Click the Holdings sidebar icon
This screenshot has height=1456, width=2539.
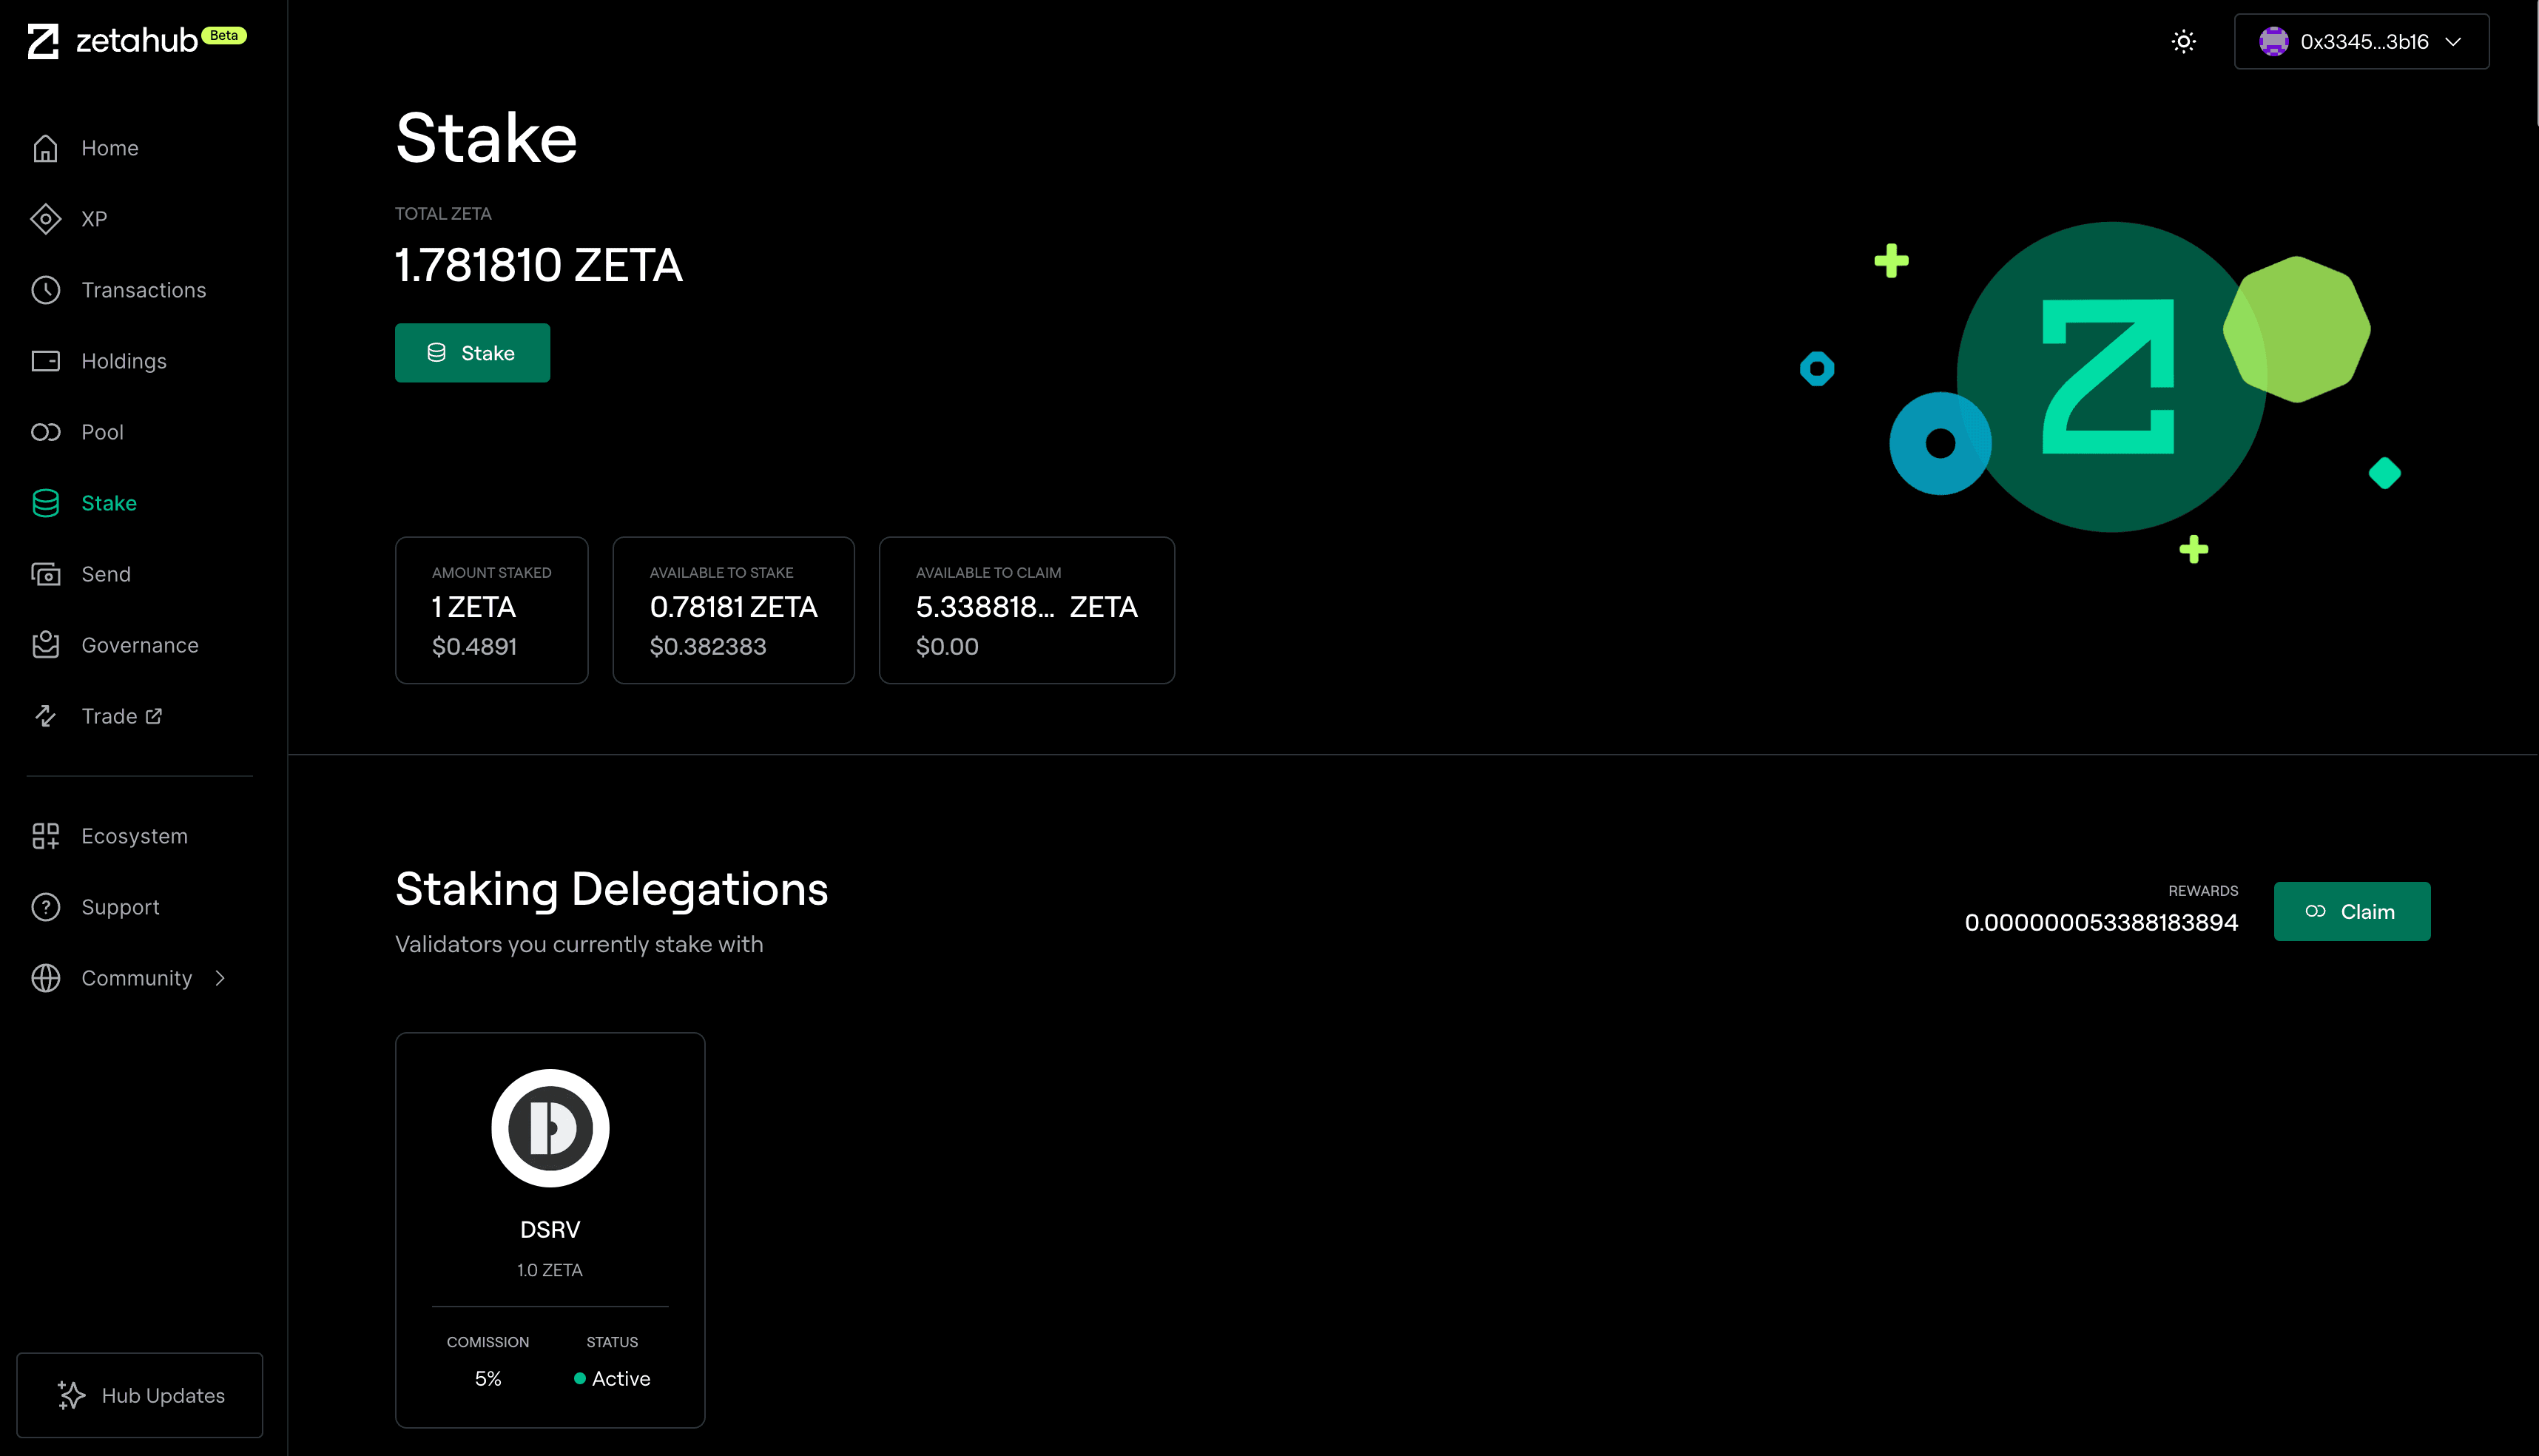coord(47,361)
